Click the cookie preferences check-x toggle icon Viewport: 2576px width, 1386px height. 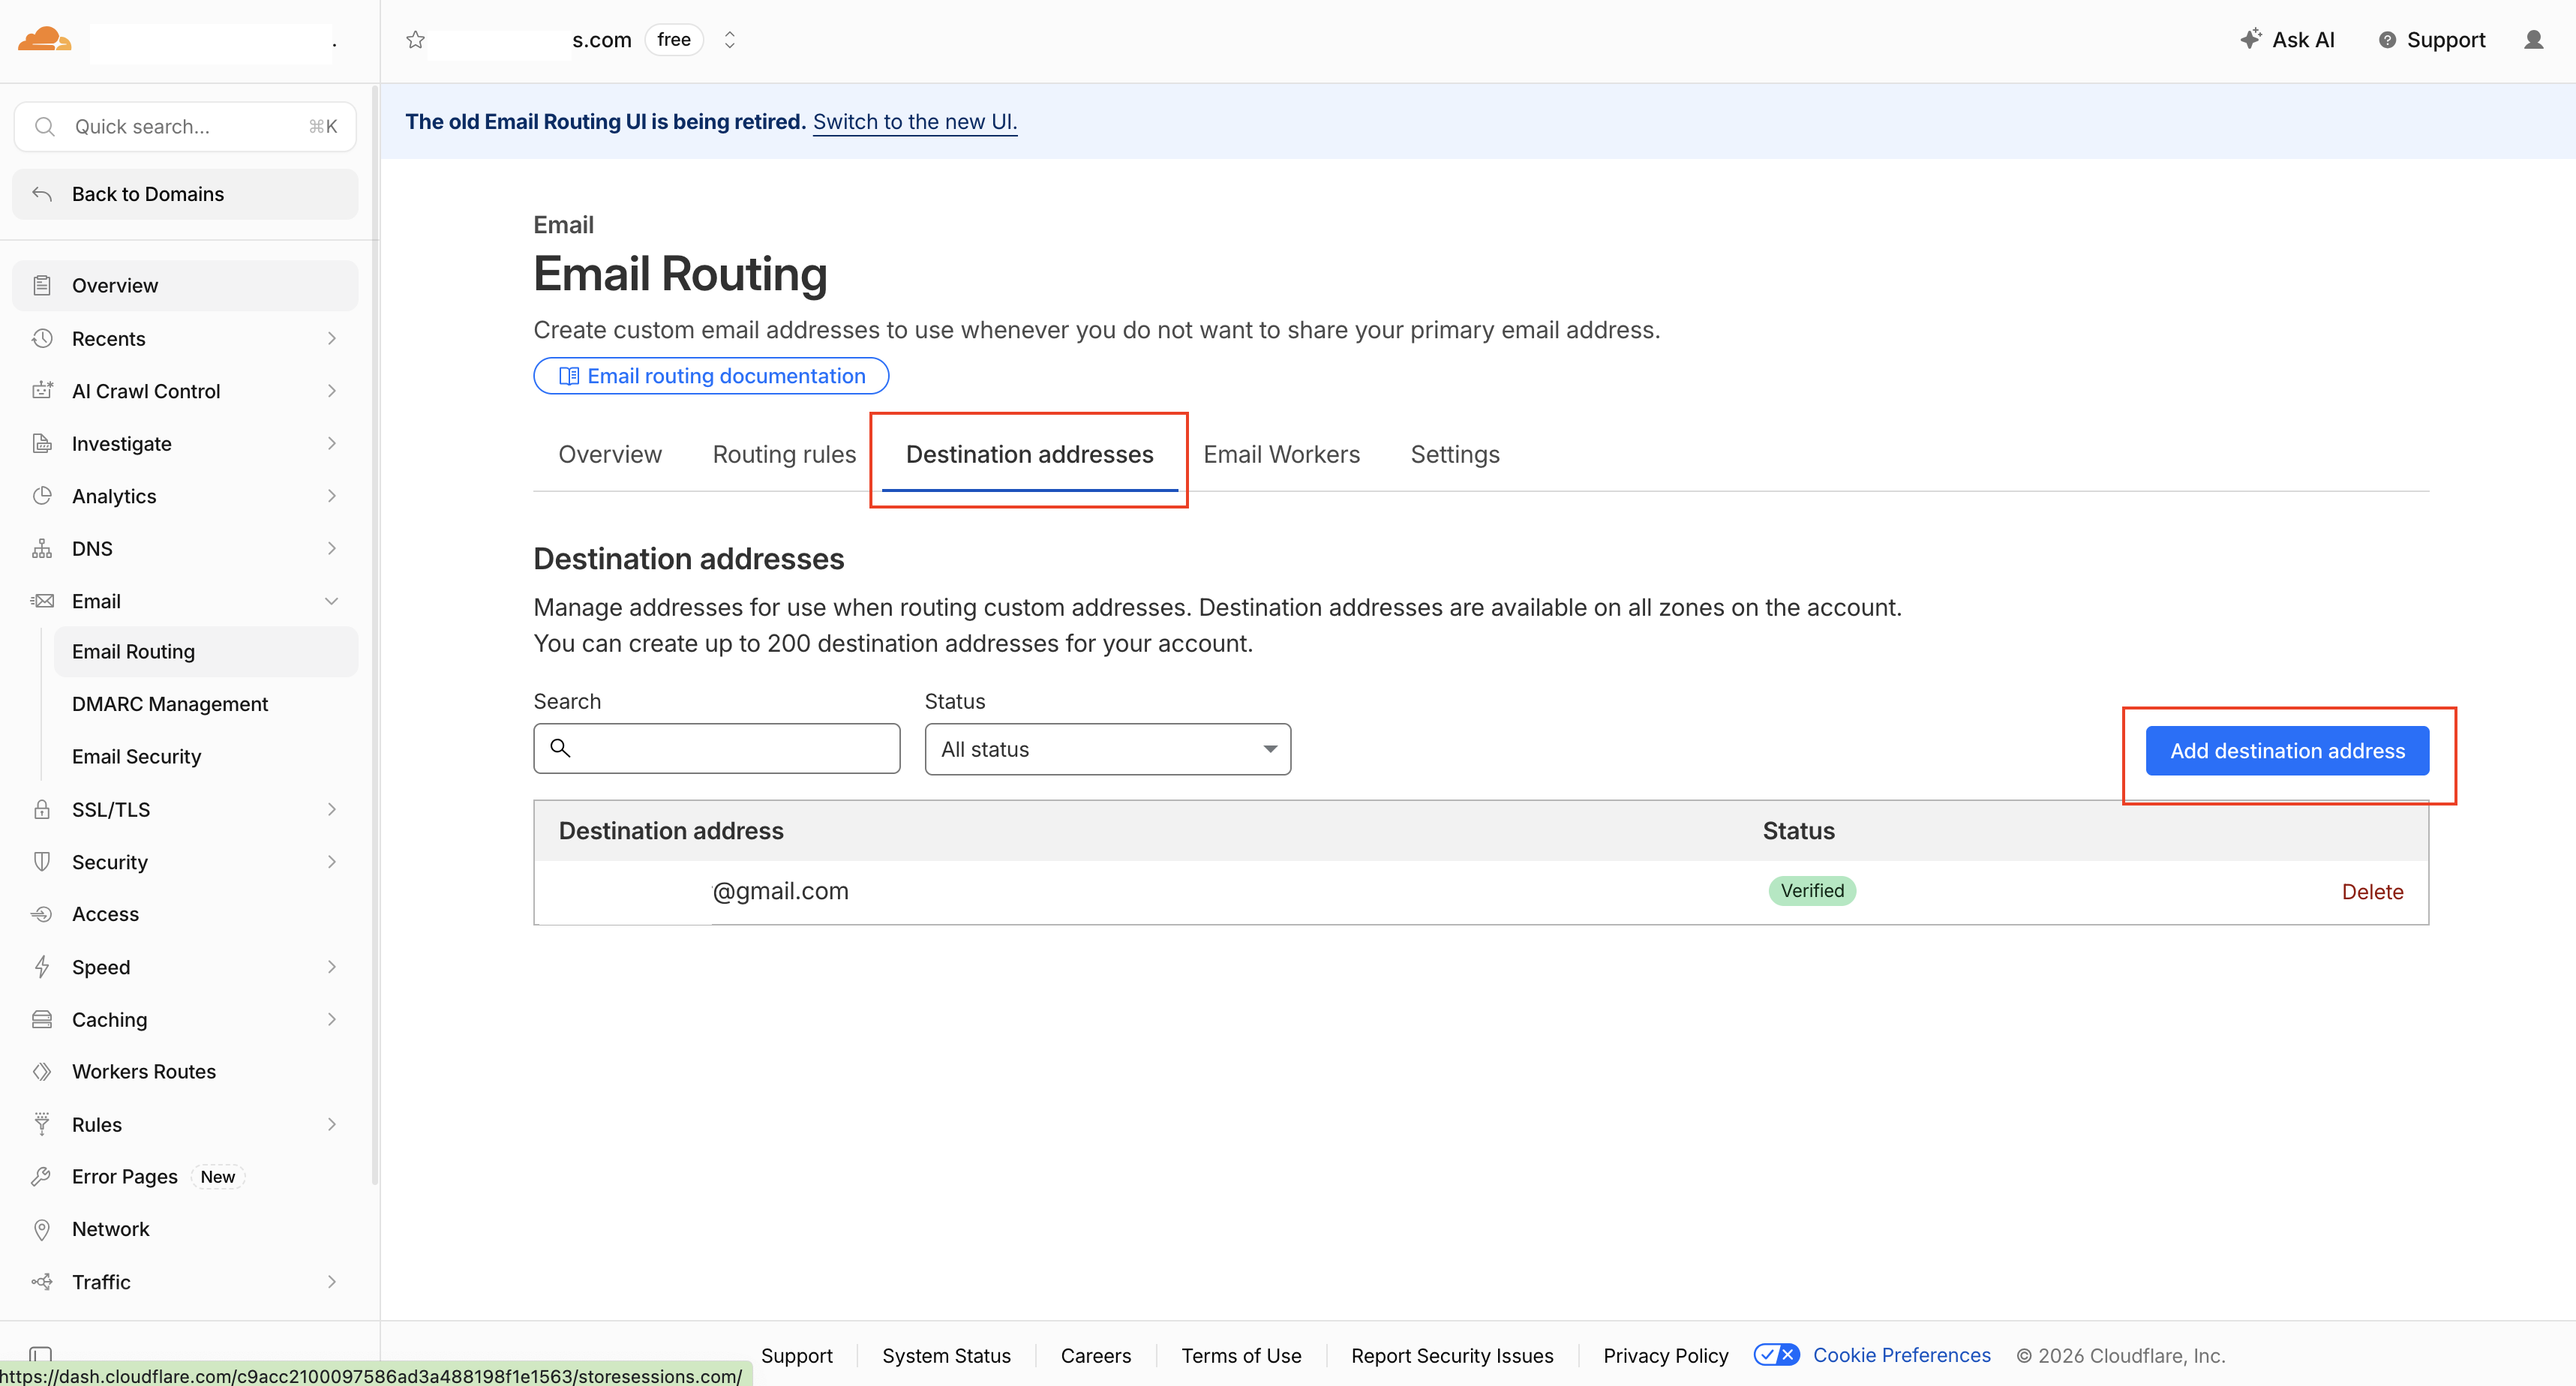(x=1776, y=1355)
